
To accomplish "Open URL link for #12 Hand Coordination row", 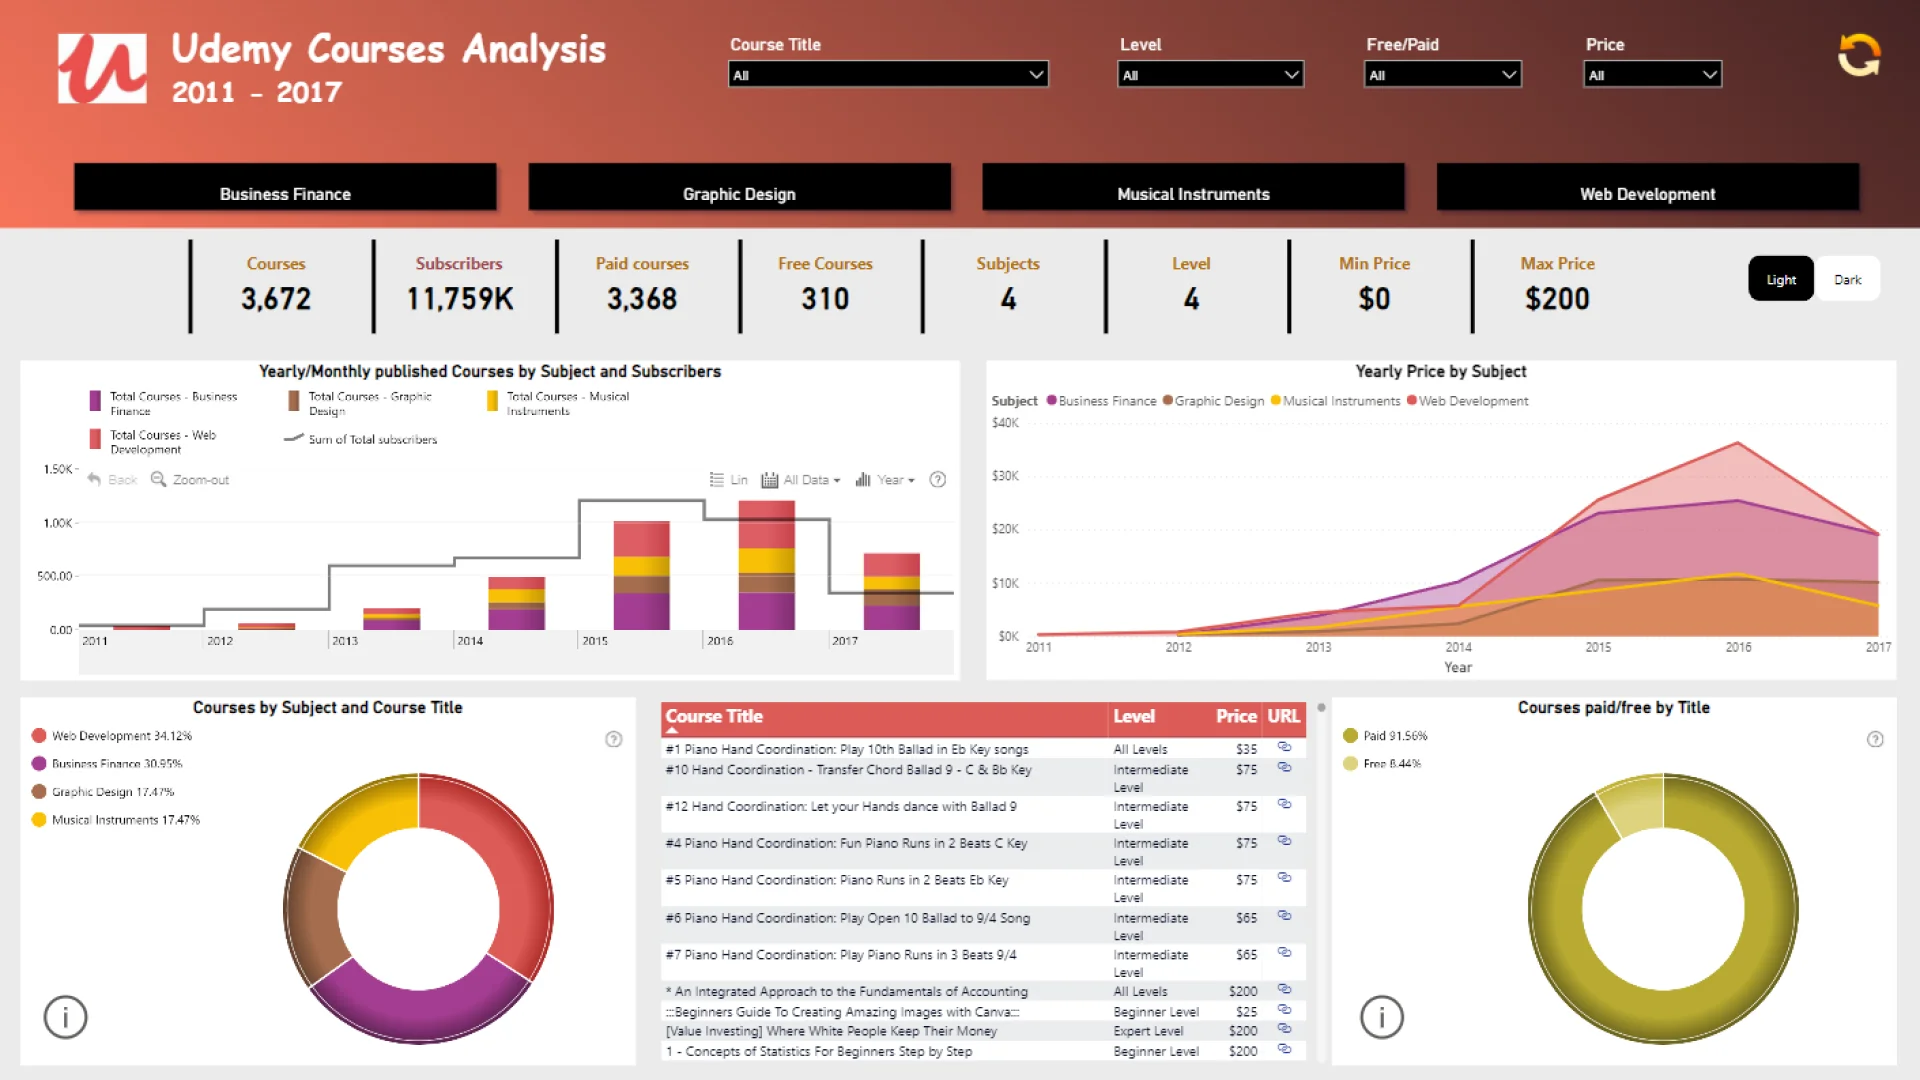I will pyautogui.click(x=1284, y=804).
